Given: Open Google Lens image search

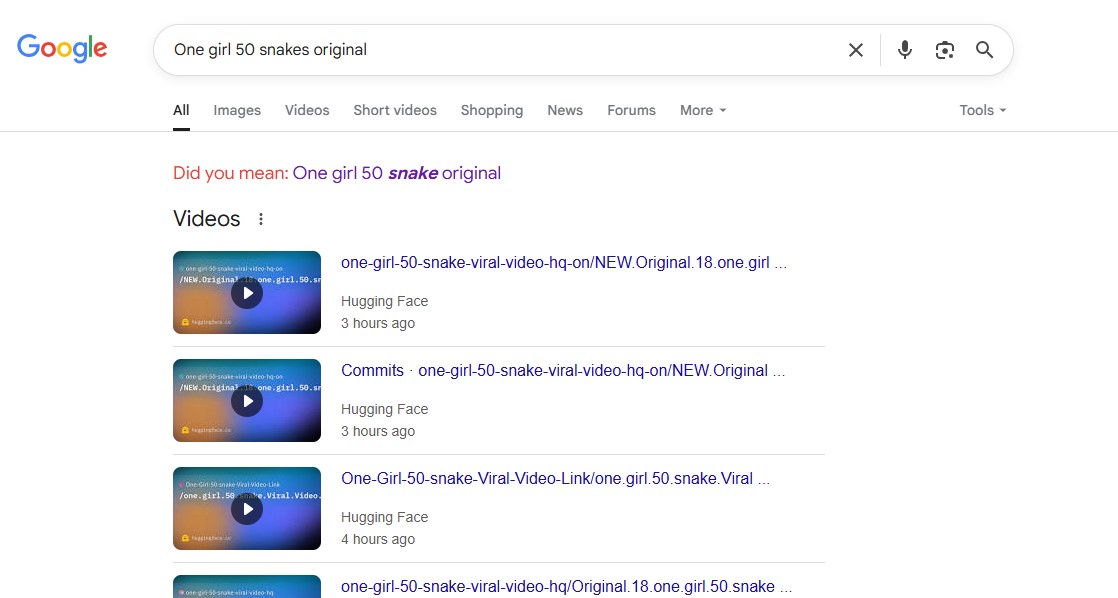Looking at the screenshot, I should (945, 50).
